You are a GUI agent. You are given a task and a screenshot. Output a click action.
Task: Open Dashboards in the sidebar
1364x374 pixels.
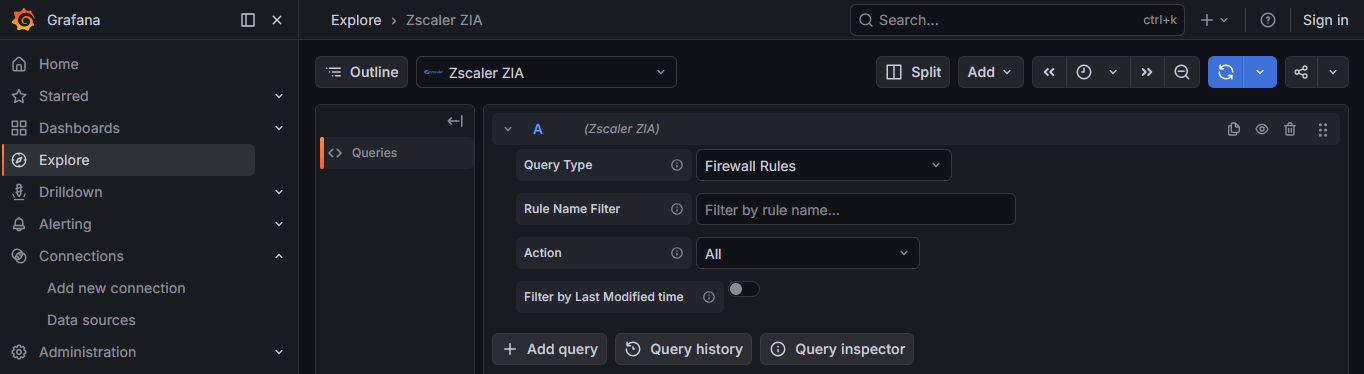(x=79, y=128)
